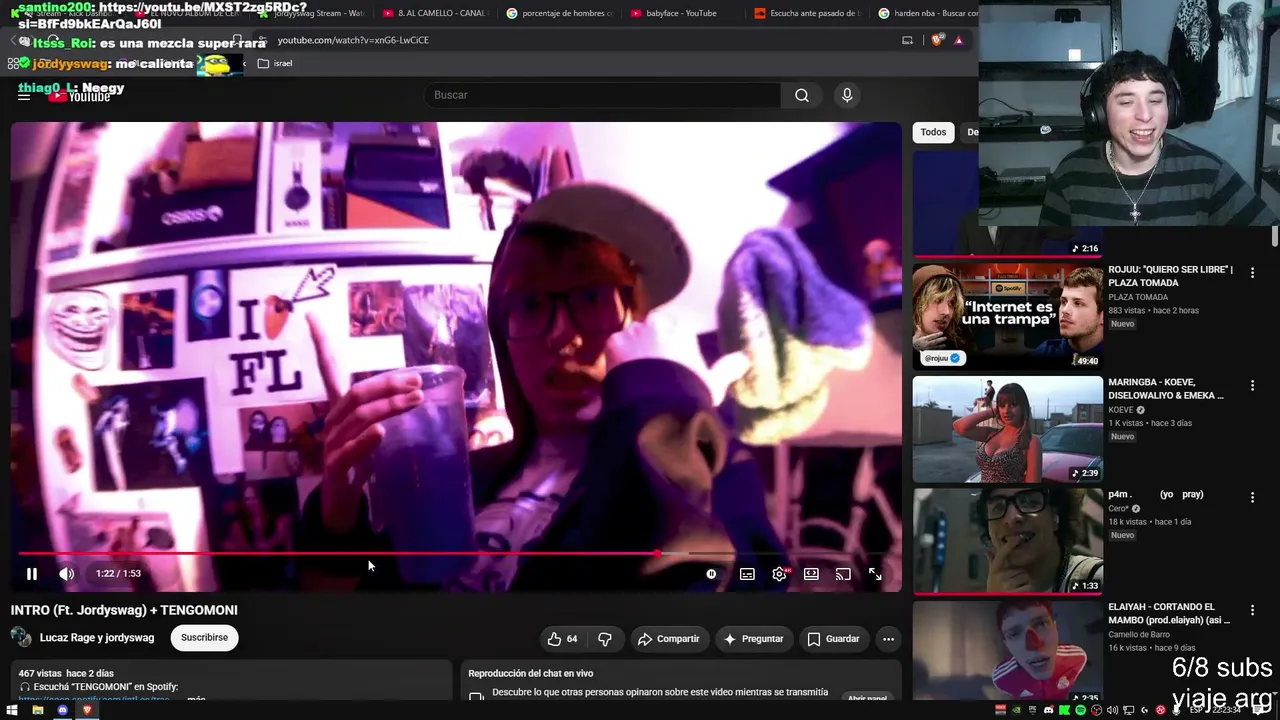
Task: Open the Windows Start menu
Action: pos(12,710)
